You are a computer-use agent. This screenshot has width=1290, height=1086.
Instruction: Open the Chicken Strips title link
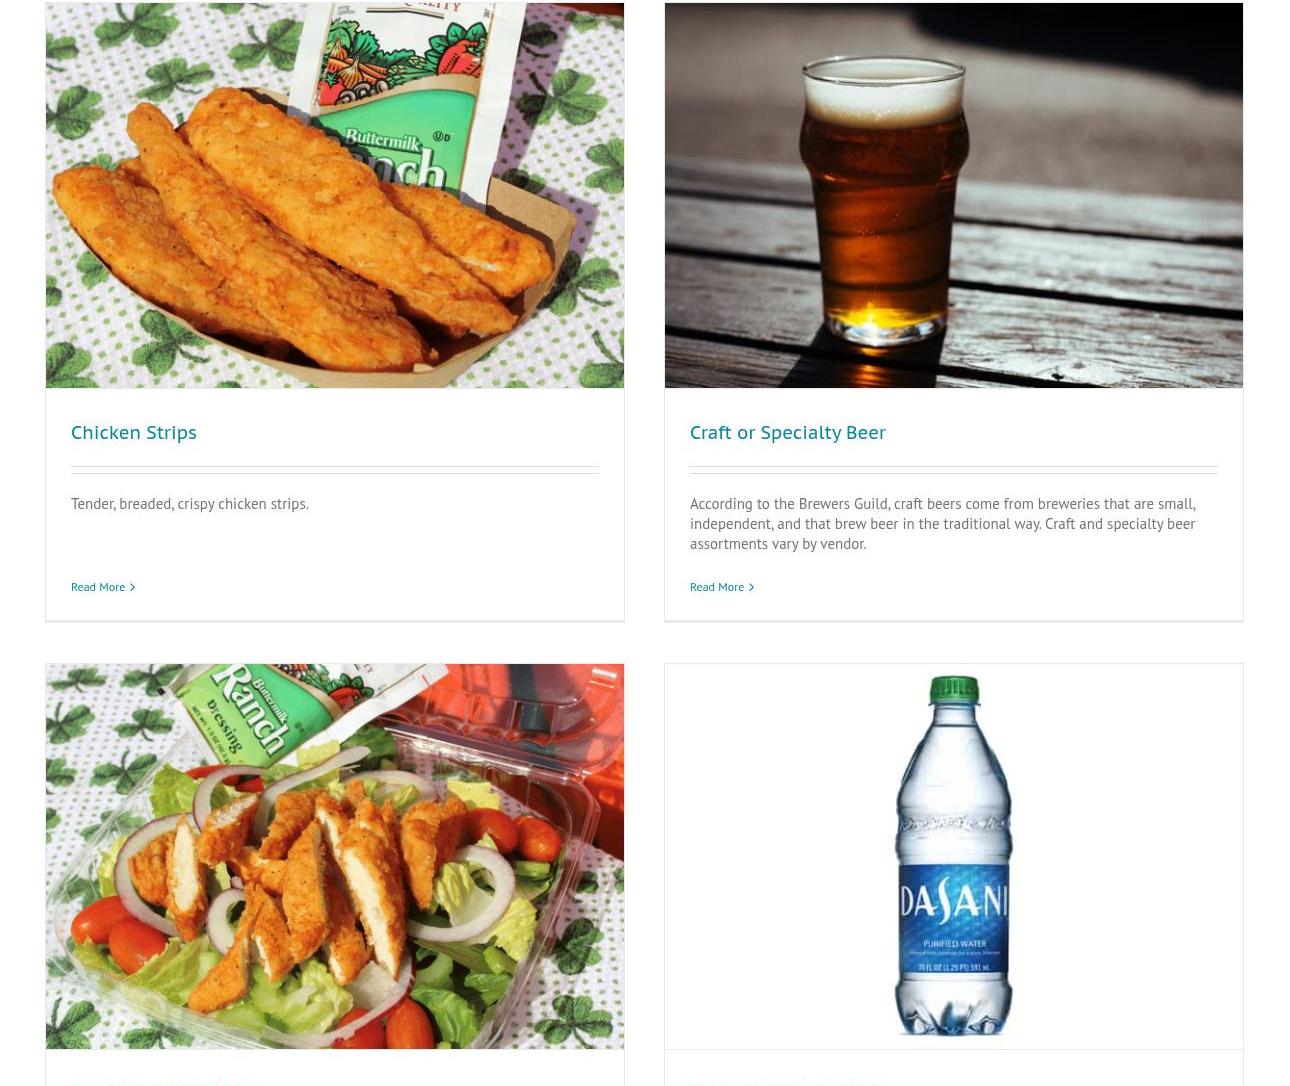click(134, 432)
